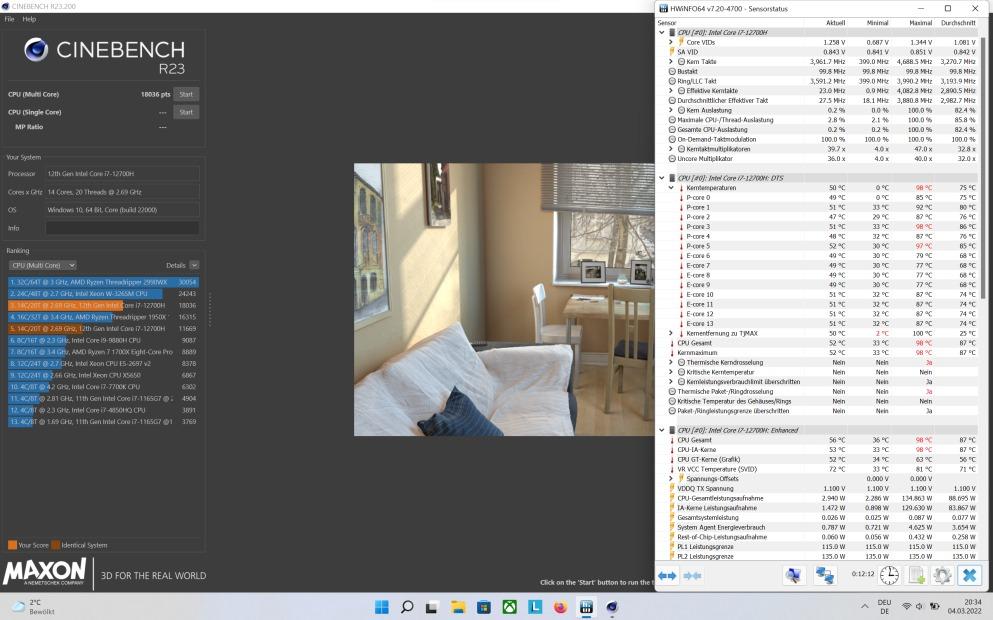Open Windows Start menu in taskbar
993x620 pixels.
pyautogui.click(x=382, y=607)
